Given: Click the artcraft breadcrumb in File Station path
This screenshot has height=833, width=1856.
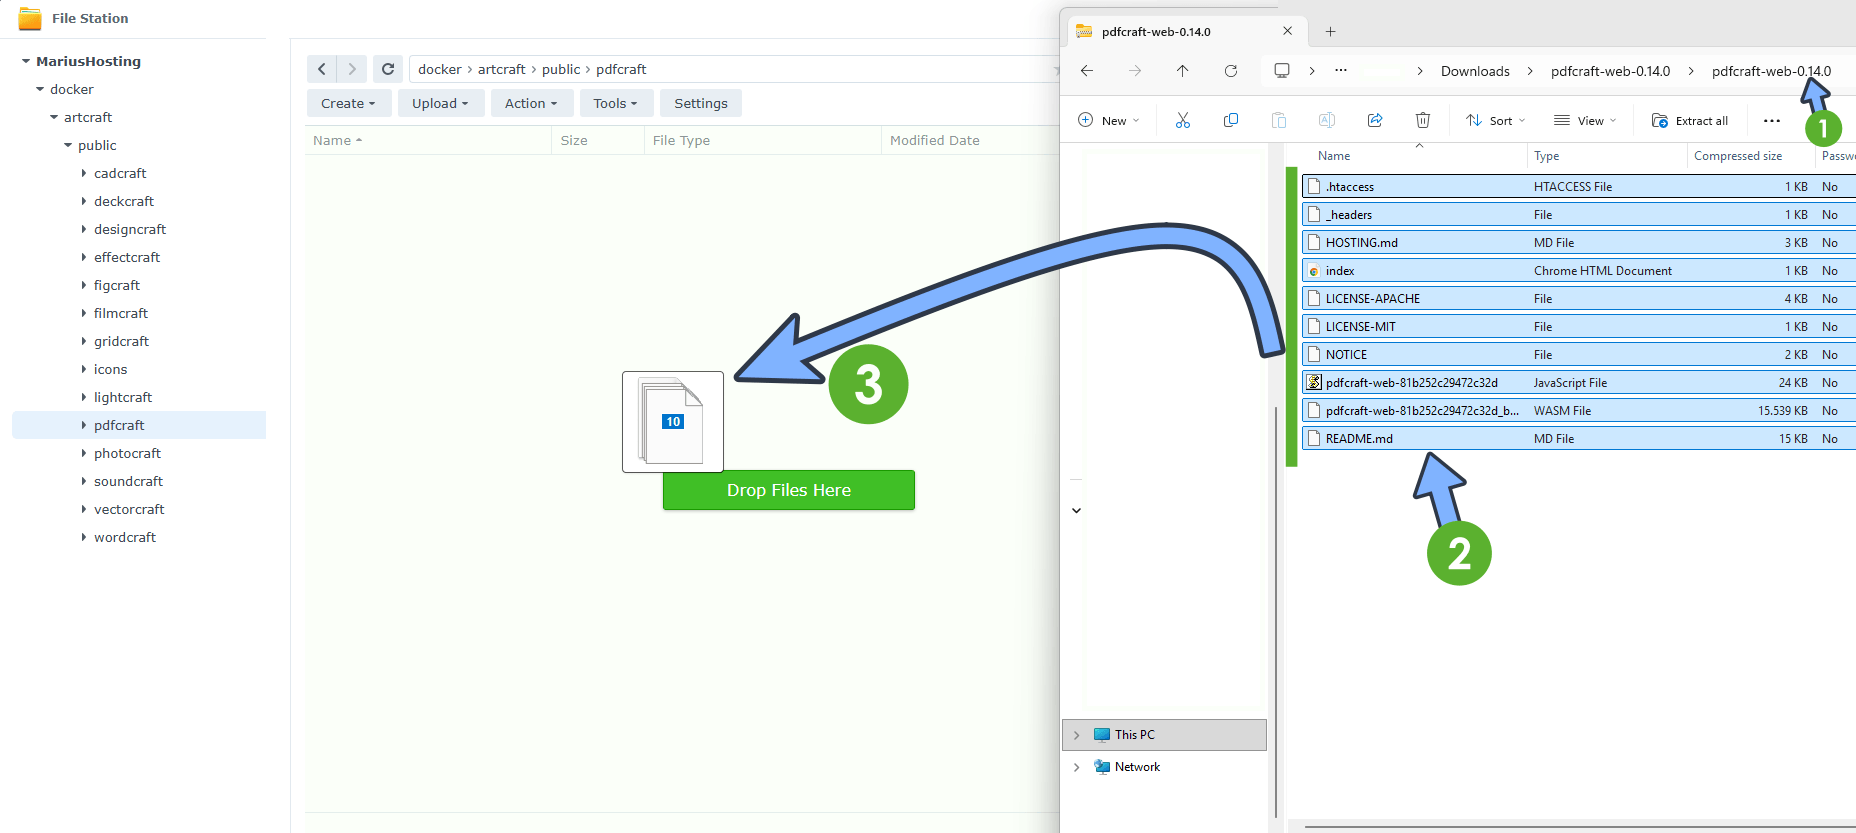Looking at the screenshot, I should tap(501, 69).
